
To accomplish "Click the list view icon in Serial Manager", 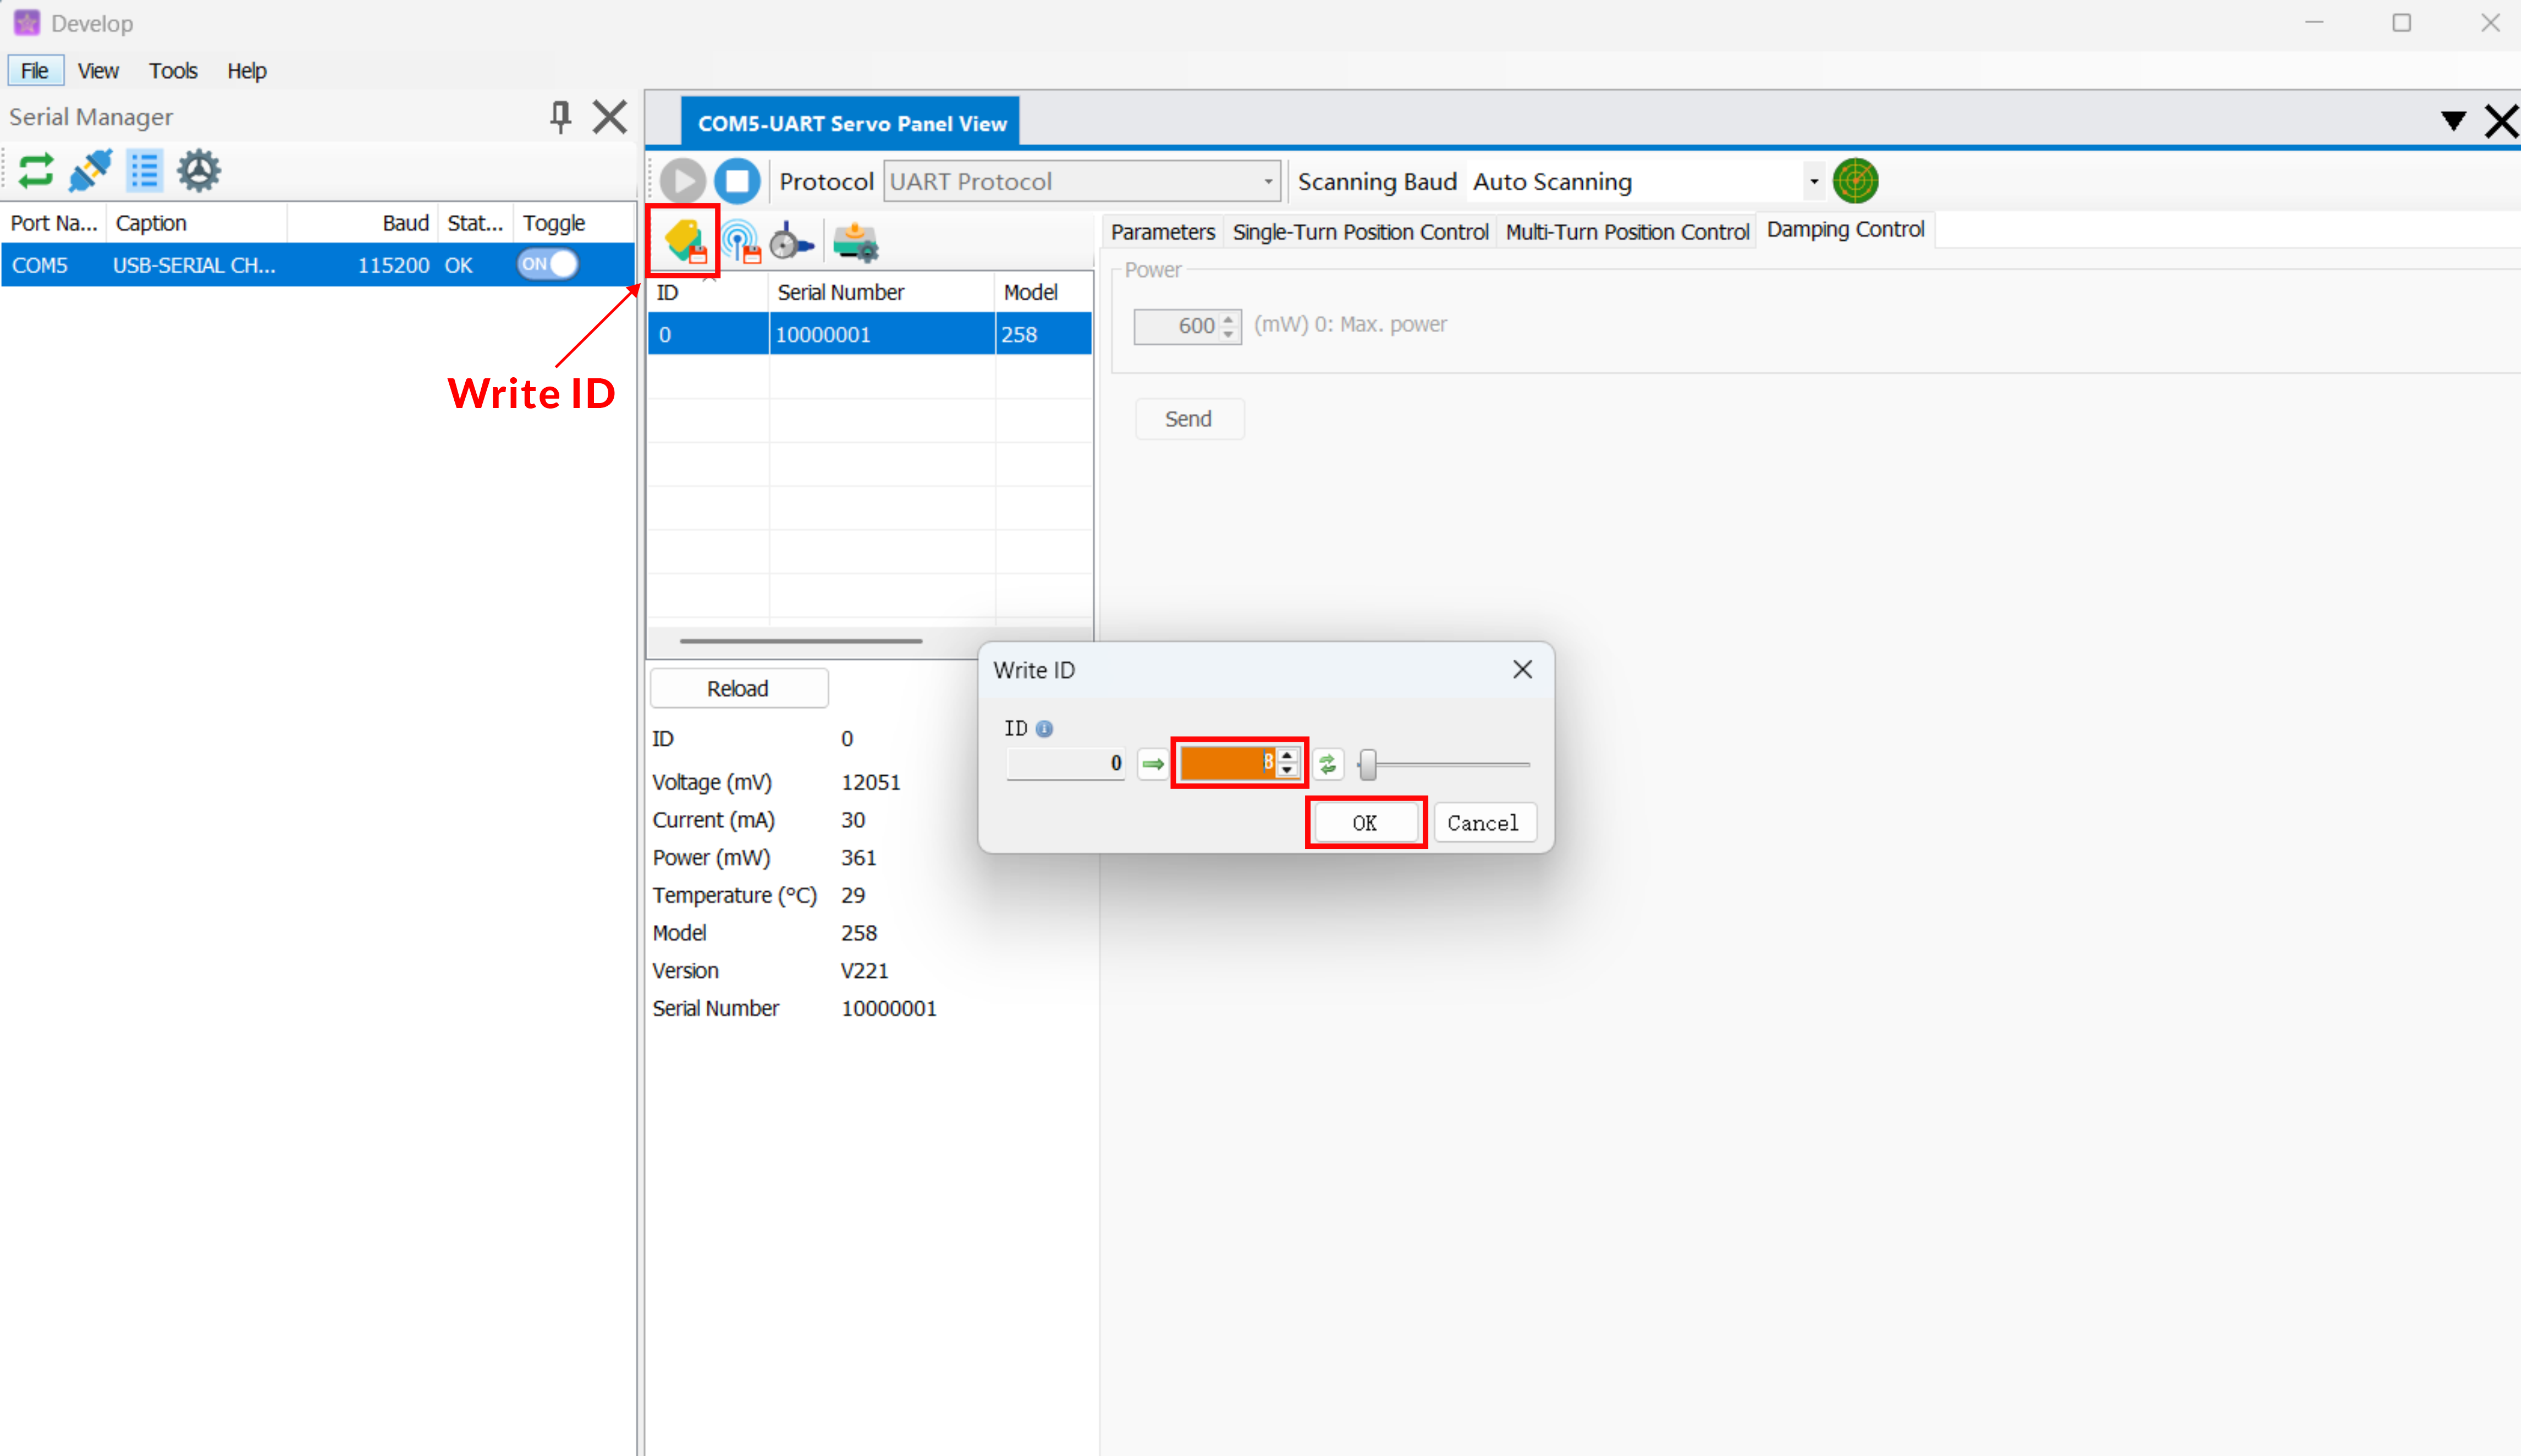I will tap(145, 171).
